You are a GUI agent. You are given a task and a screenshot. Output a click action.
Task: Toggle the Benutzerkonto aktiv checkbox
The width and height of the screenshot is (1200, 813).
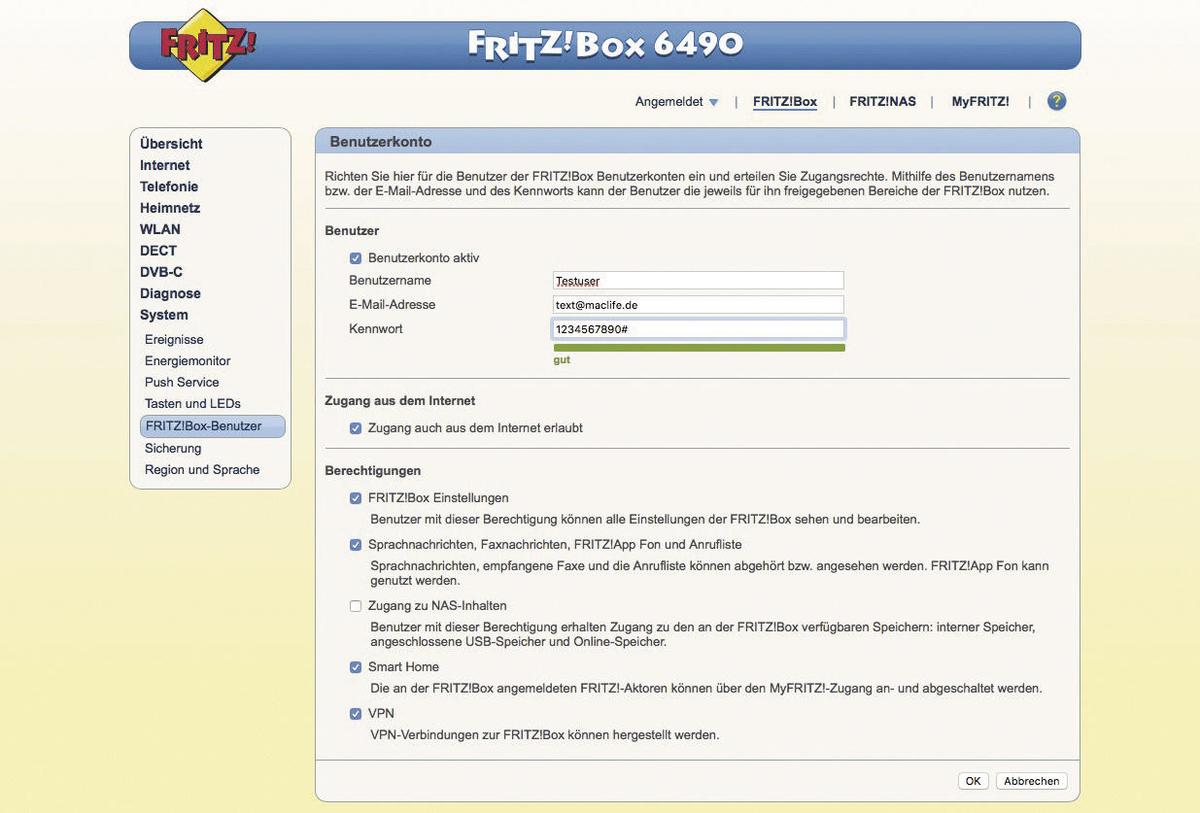pos(356,258)
